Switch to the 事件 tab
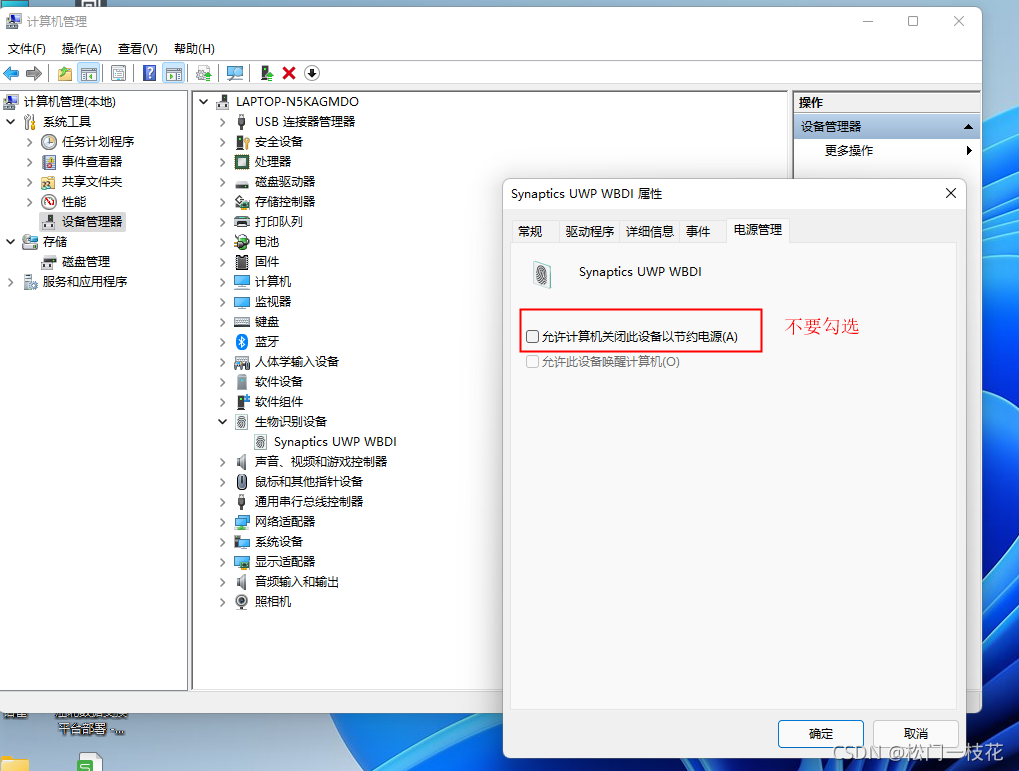The width and height of the screenshot is (1019, 771). [x=703, y=231]
